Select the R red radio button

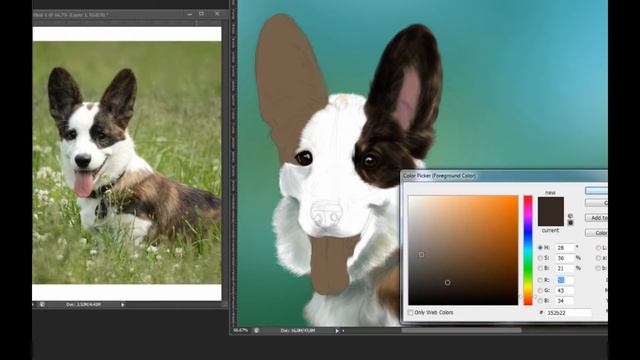point(540,280)
